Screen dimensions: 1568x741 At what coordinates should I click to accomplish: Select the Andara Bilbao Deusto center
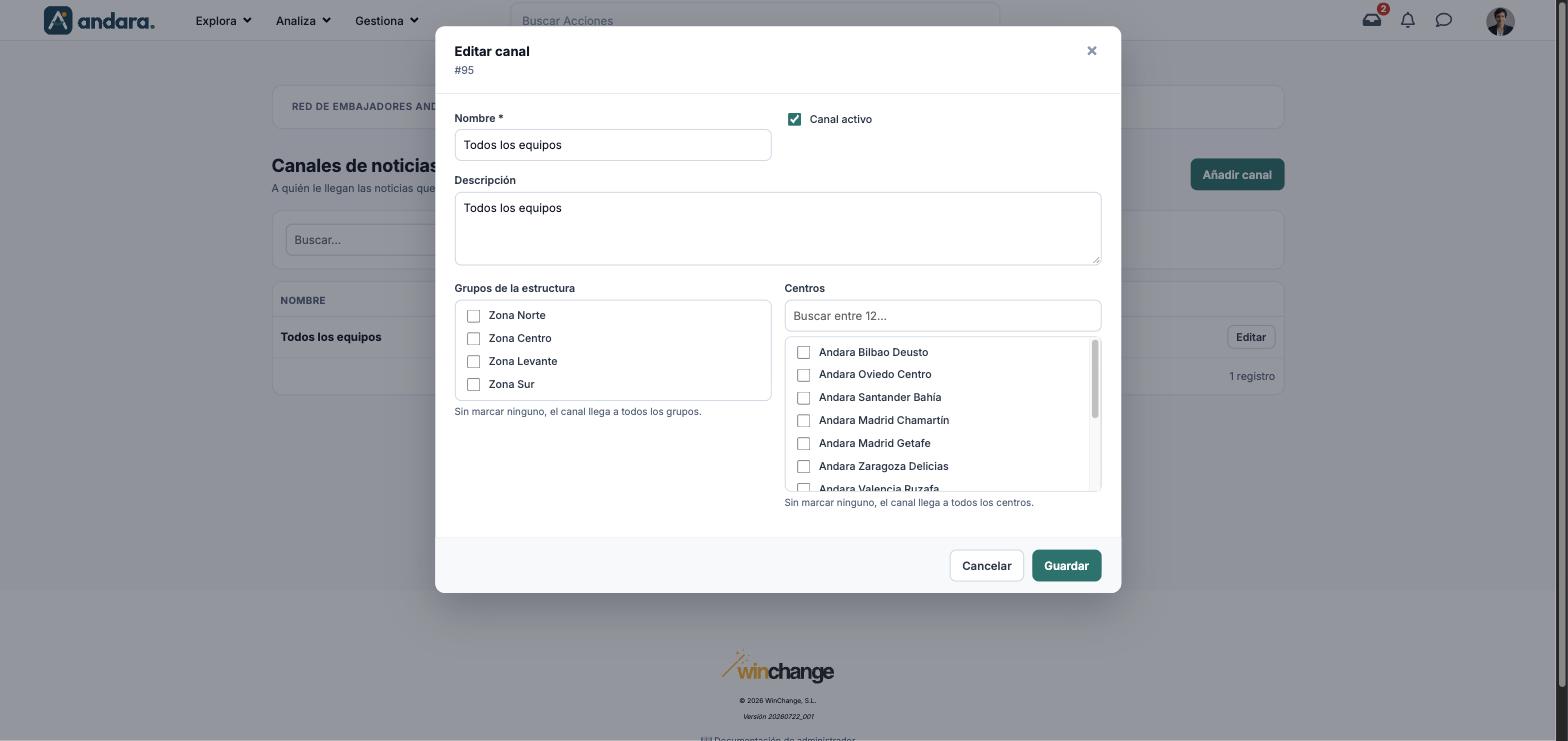point(803,352)
